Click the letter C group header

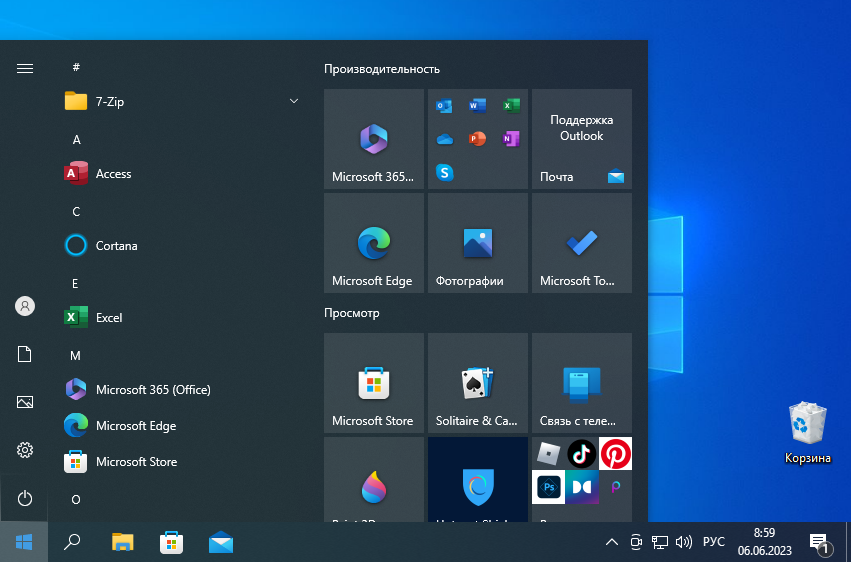[x=76, y=212]
